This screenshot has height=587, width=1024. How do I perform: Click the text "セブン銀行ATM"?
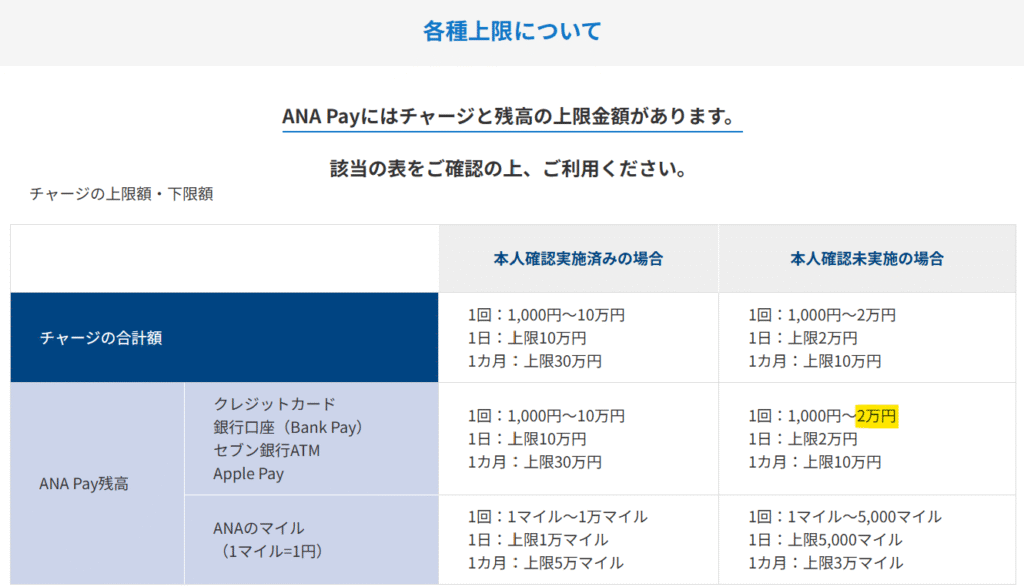(266, 451)
